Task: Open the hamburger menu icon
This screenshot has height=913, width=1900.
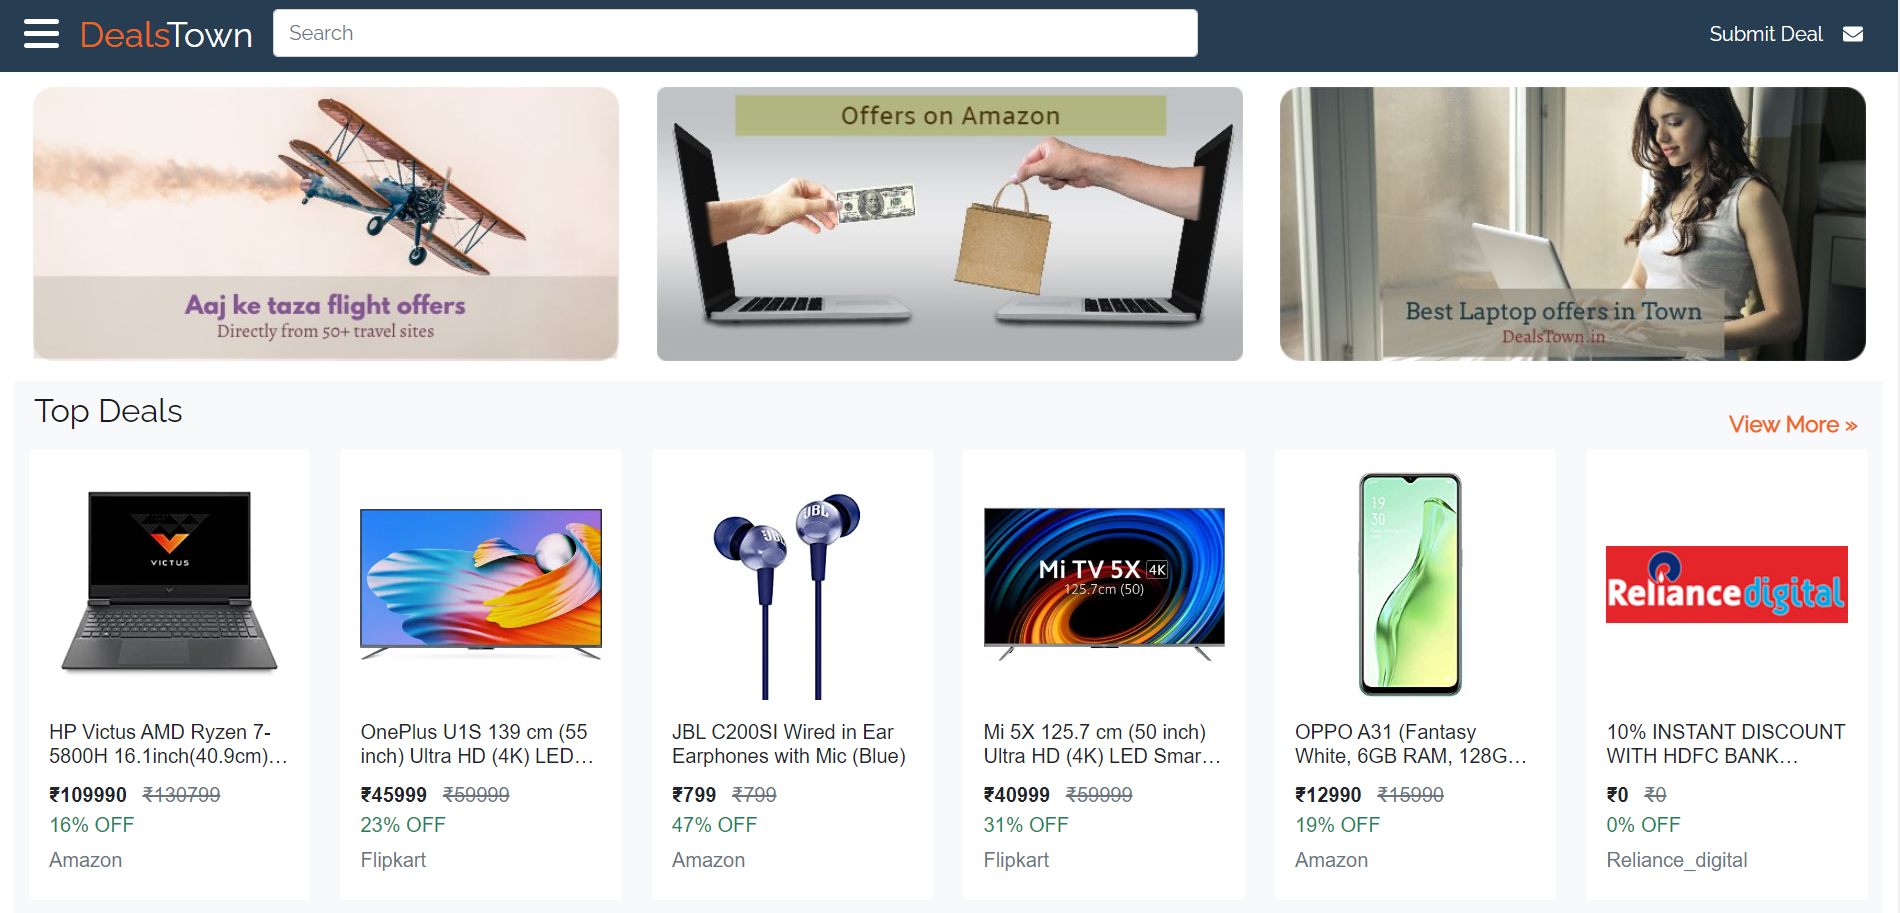Action: pos(41,34)
